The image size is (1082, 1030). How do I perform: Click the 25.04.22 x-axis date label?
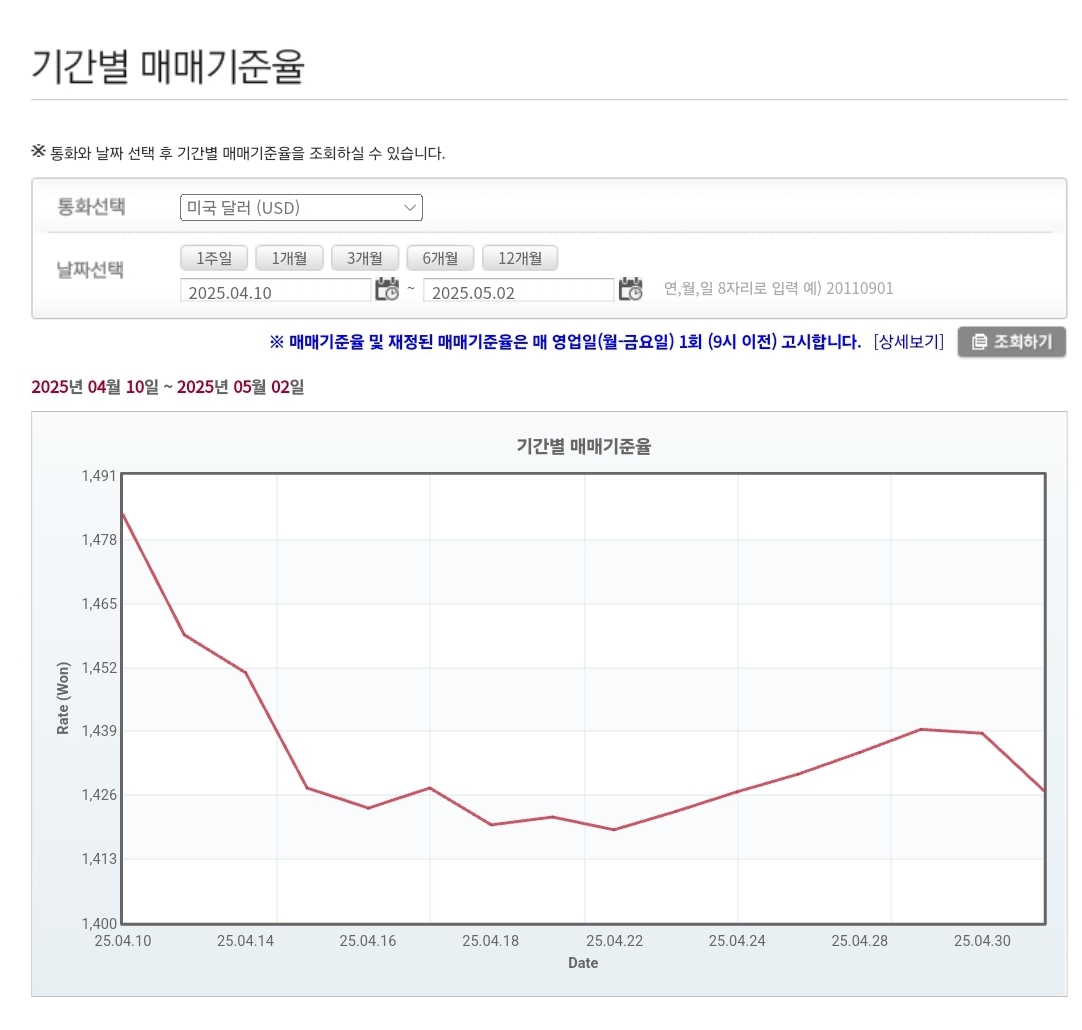point(614,941)
